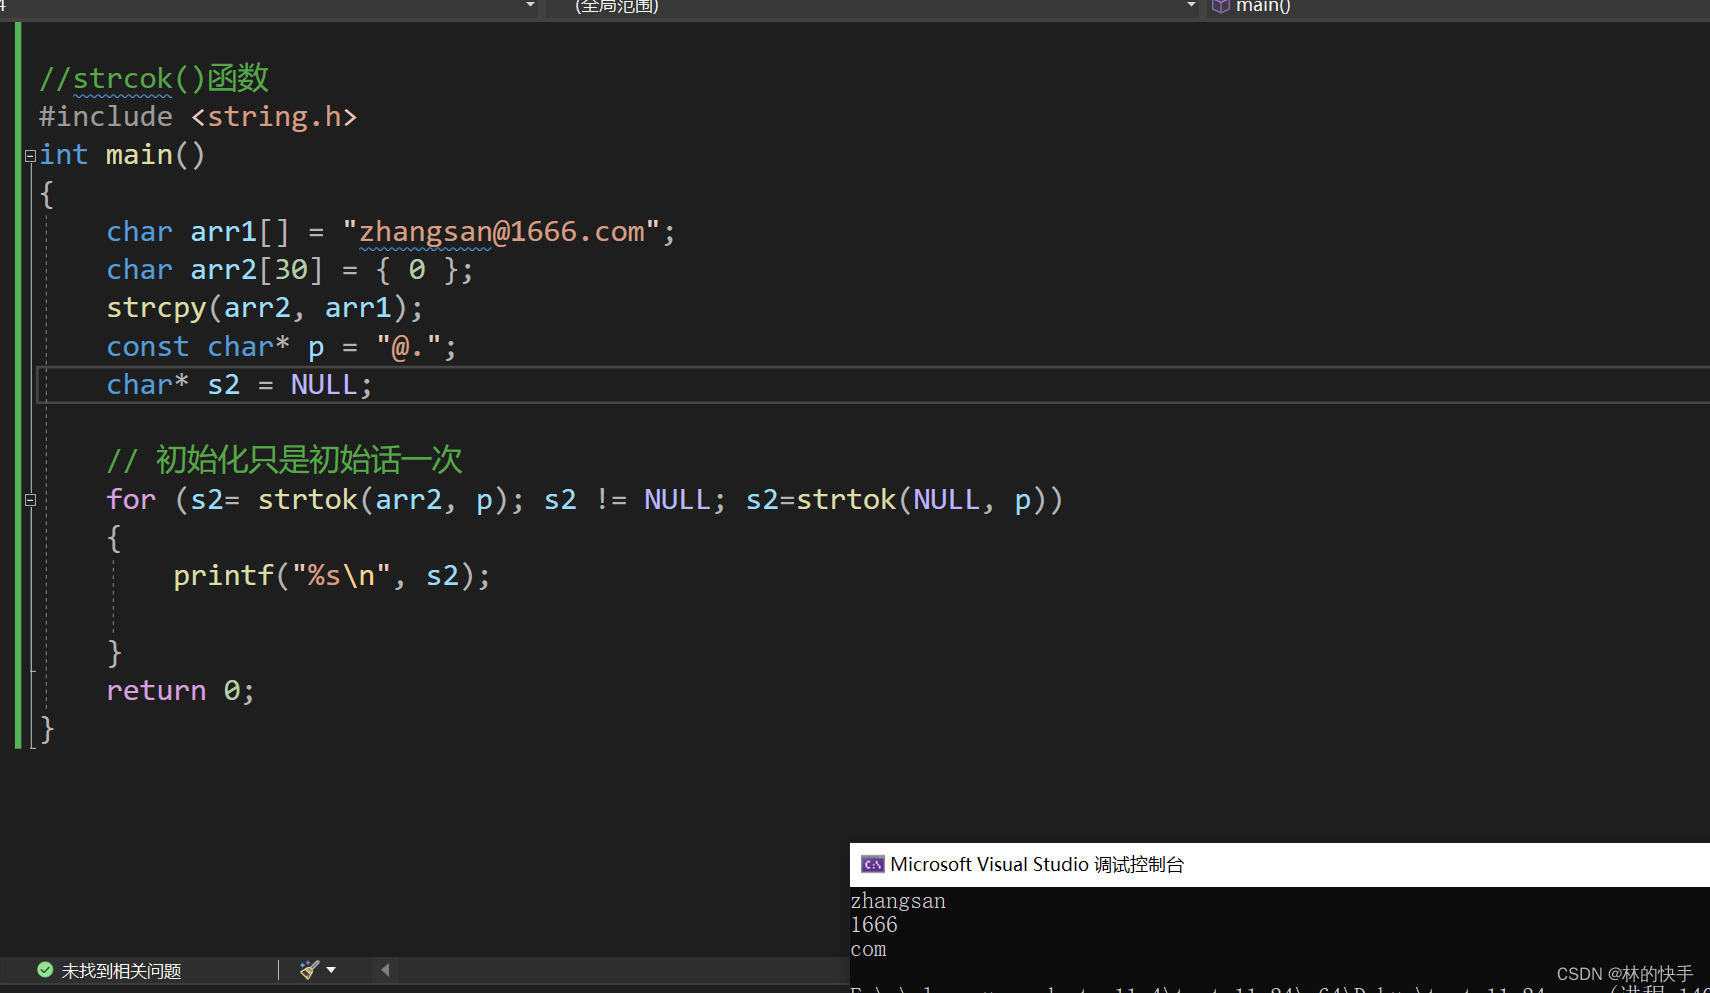Open the project dropdown arrow at top left

coord(530,6)
